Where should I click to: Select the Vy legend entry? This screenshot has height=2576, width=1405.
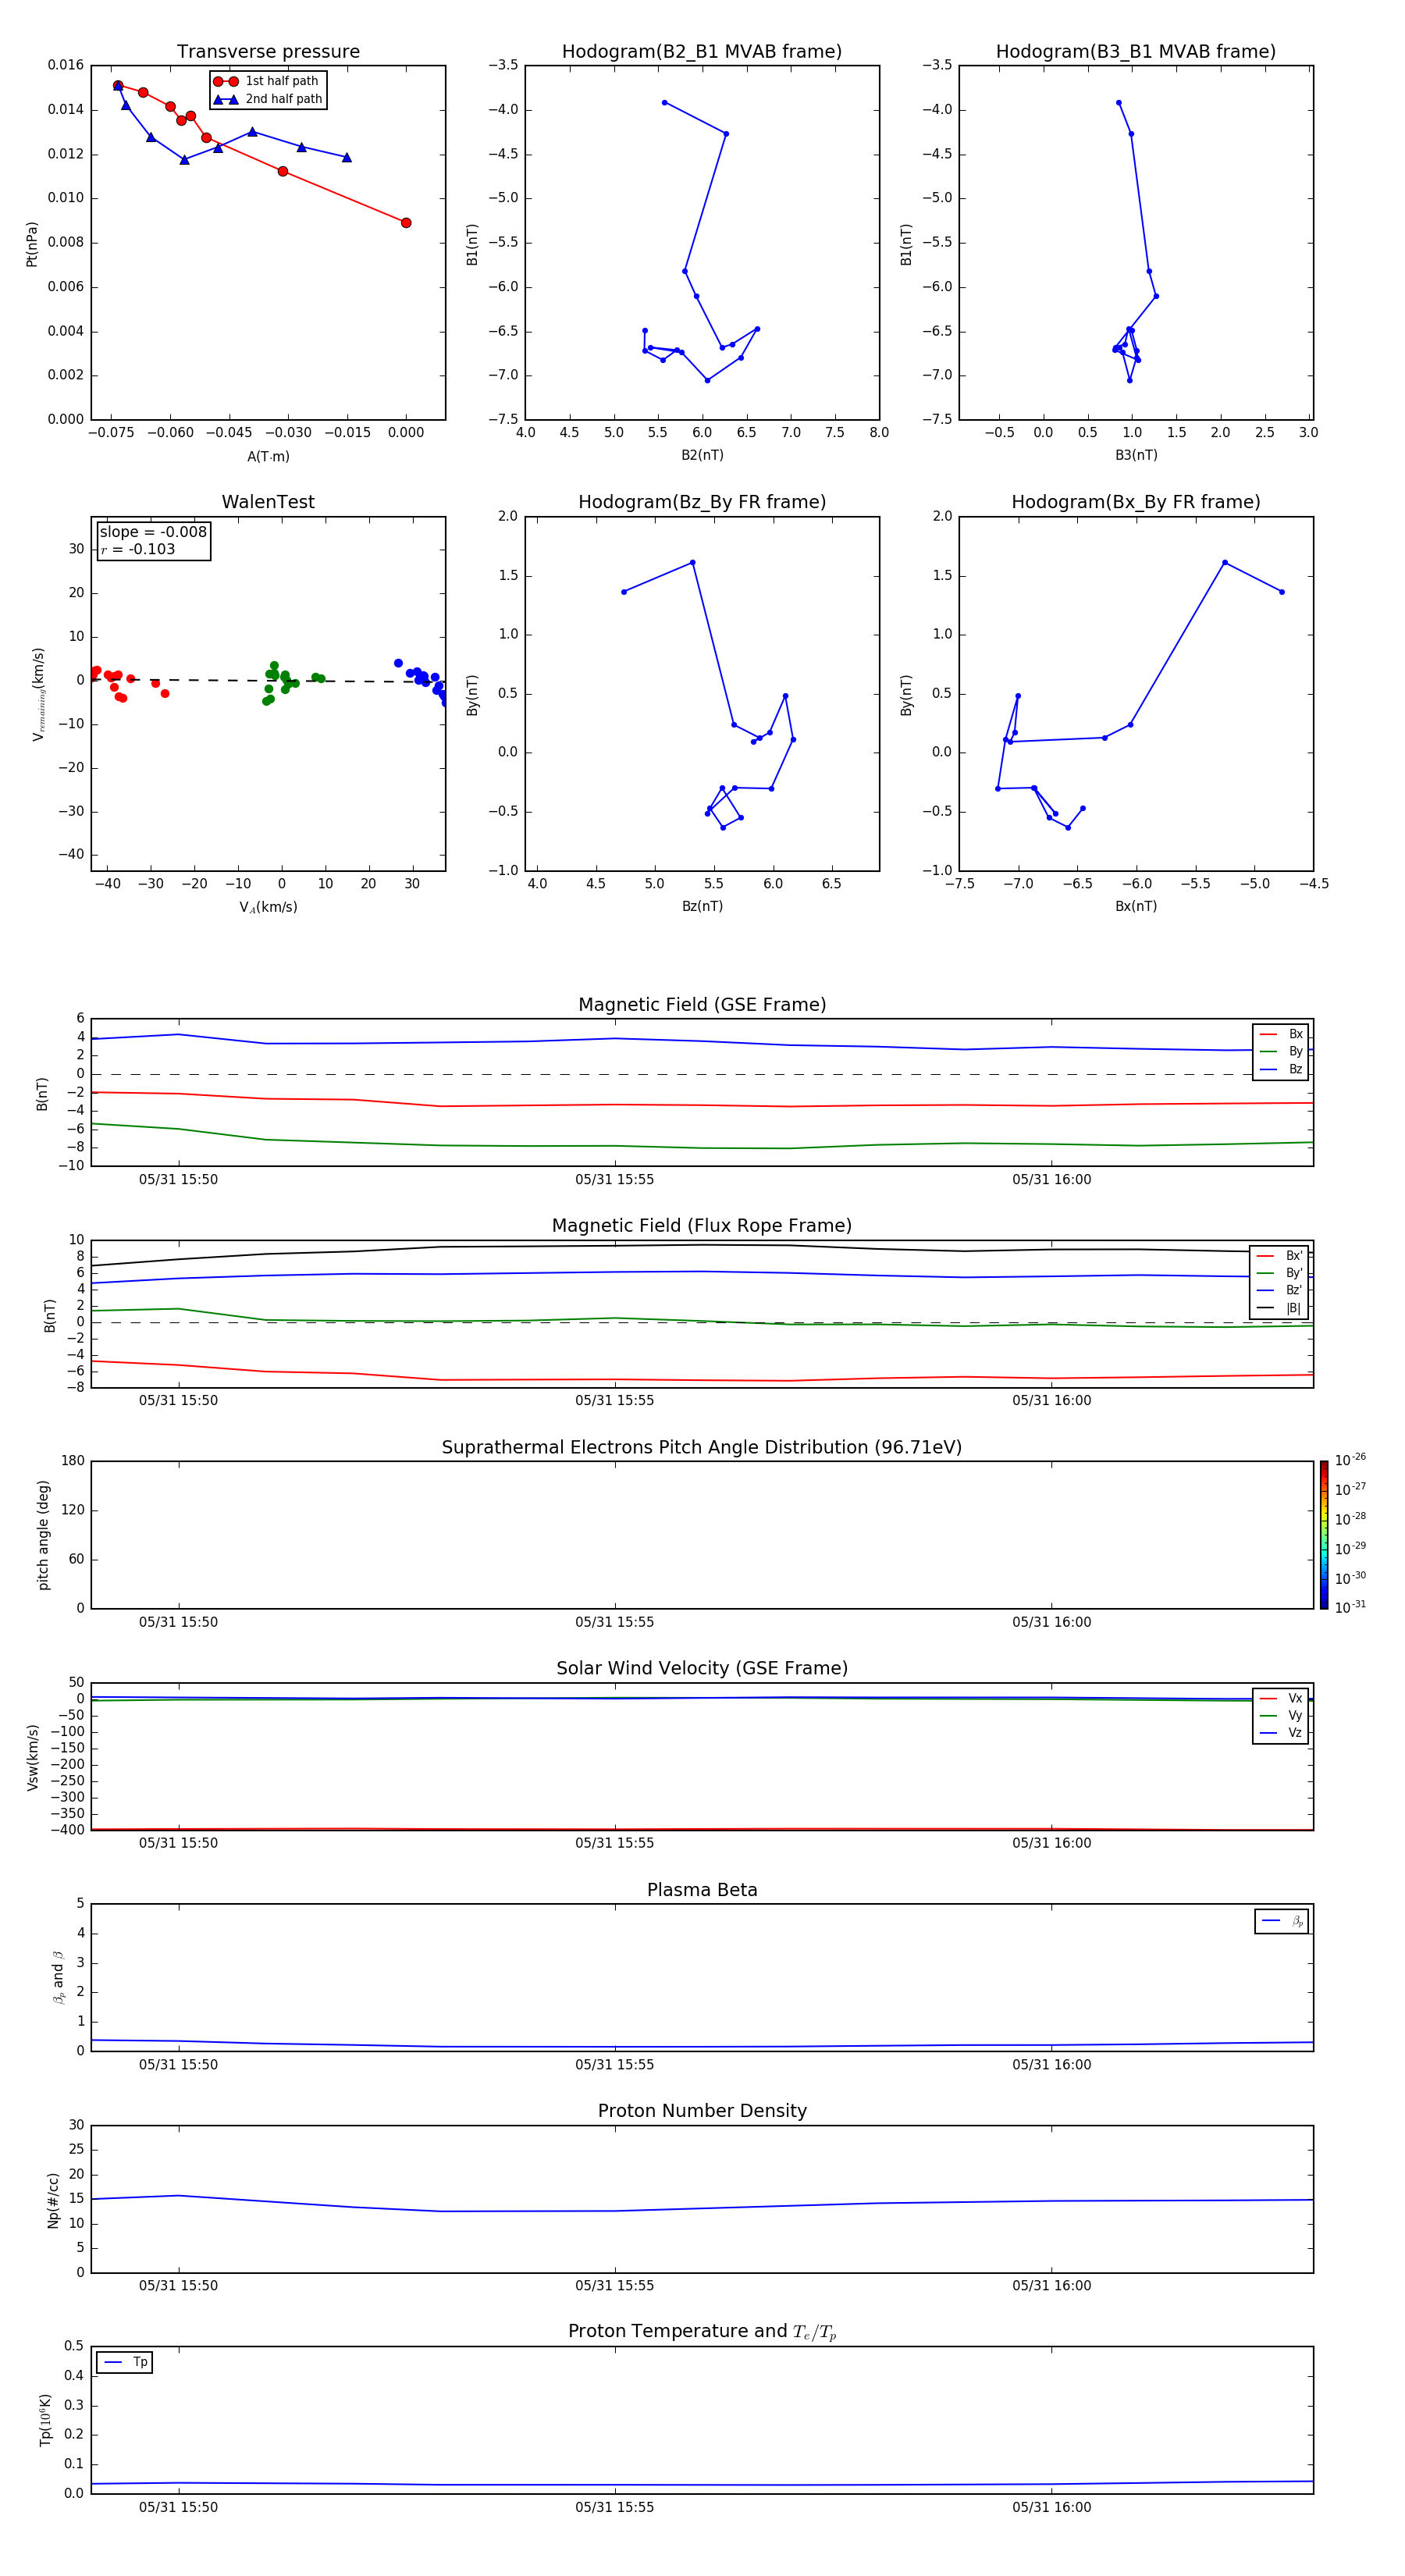point(1281,1716)
